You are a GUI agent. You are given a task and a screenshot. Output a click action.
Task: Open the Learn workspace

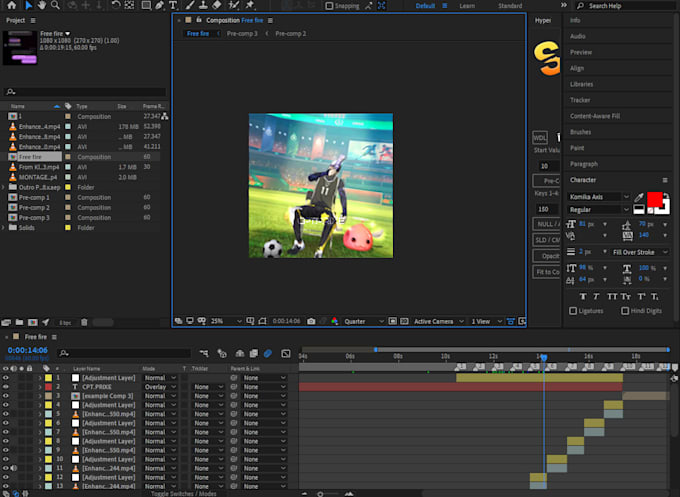(467, 6)
